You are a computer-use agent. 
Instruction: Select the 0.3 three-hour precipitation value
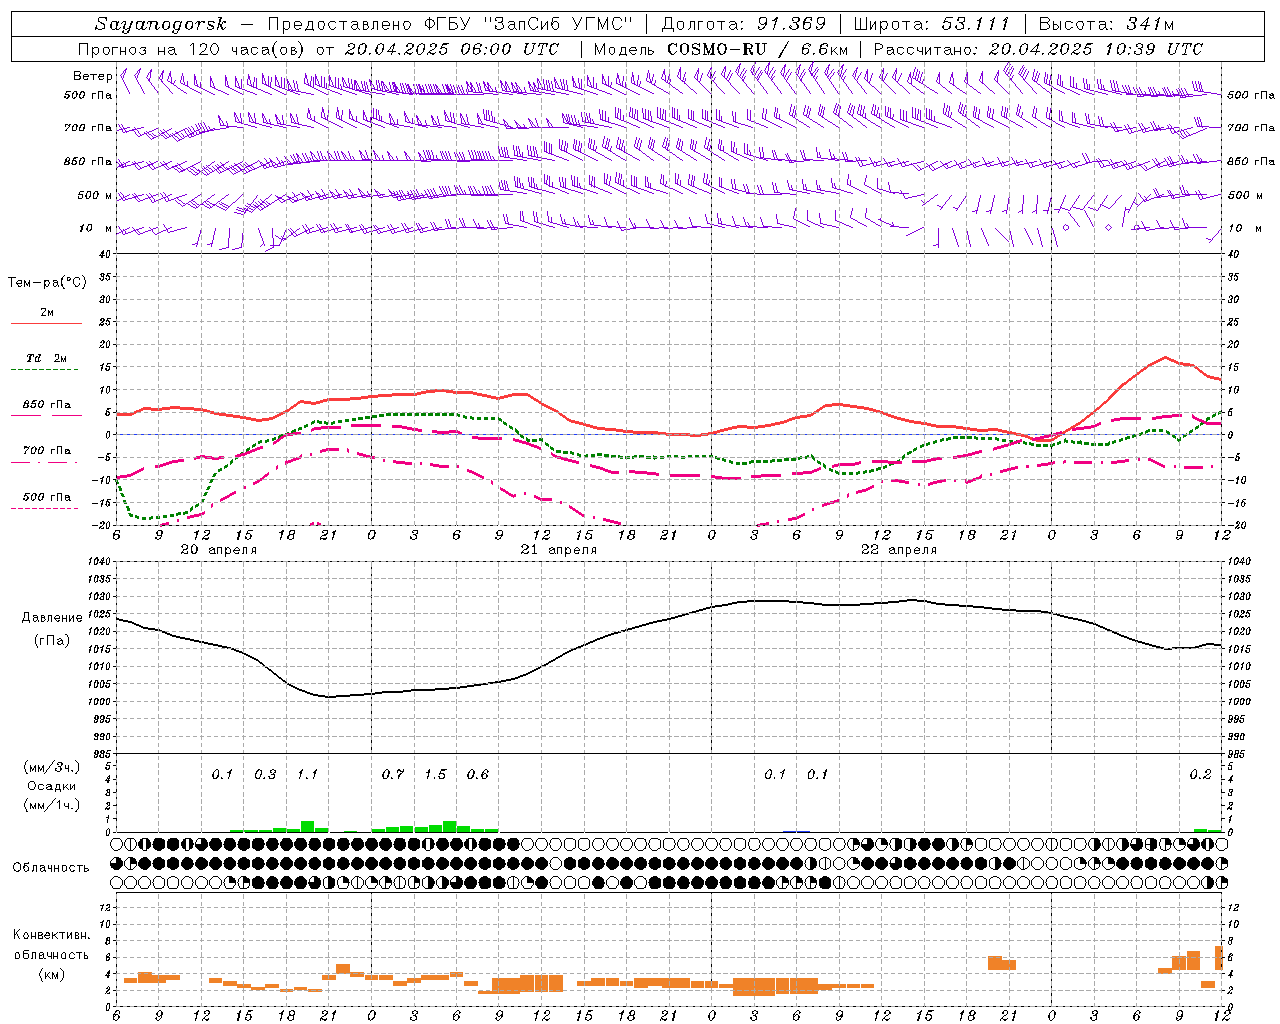point(265,775)
